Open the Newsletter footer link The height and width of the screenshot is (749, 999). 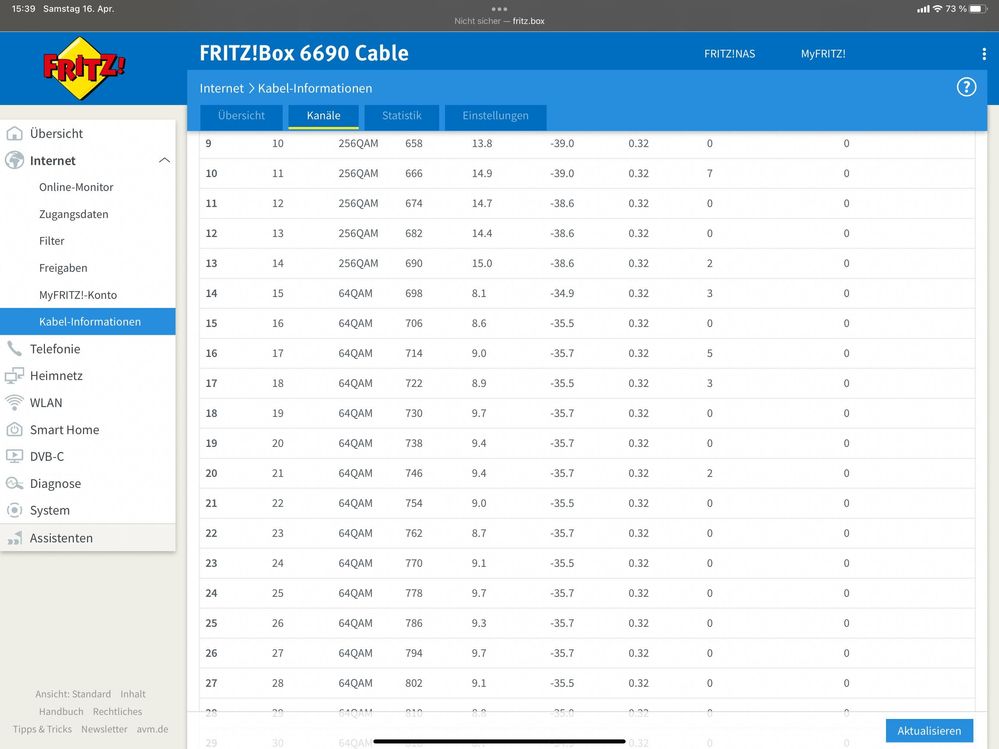(104, 729)
